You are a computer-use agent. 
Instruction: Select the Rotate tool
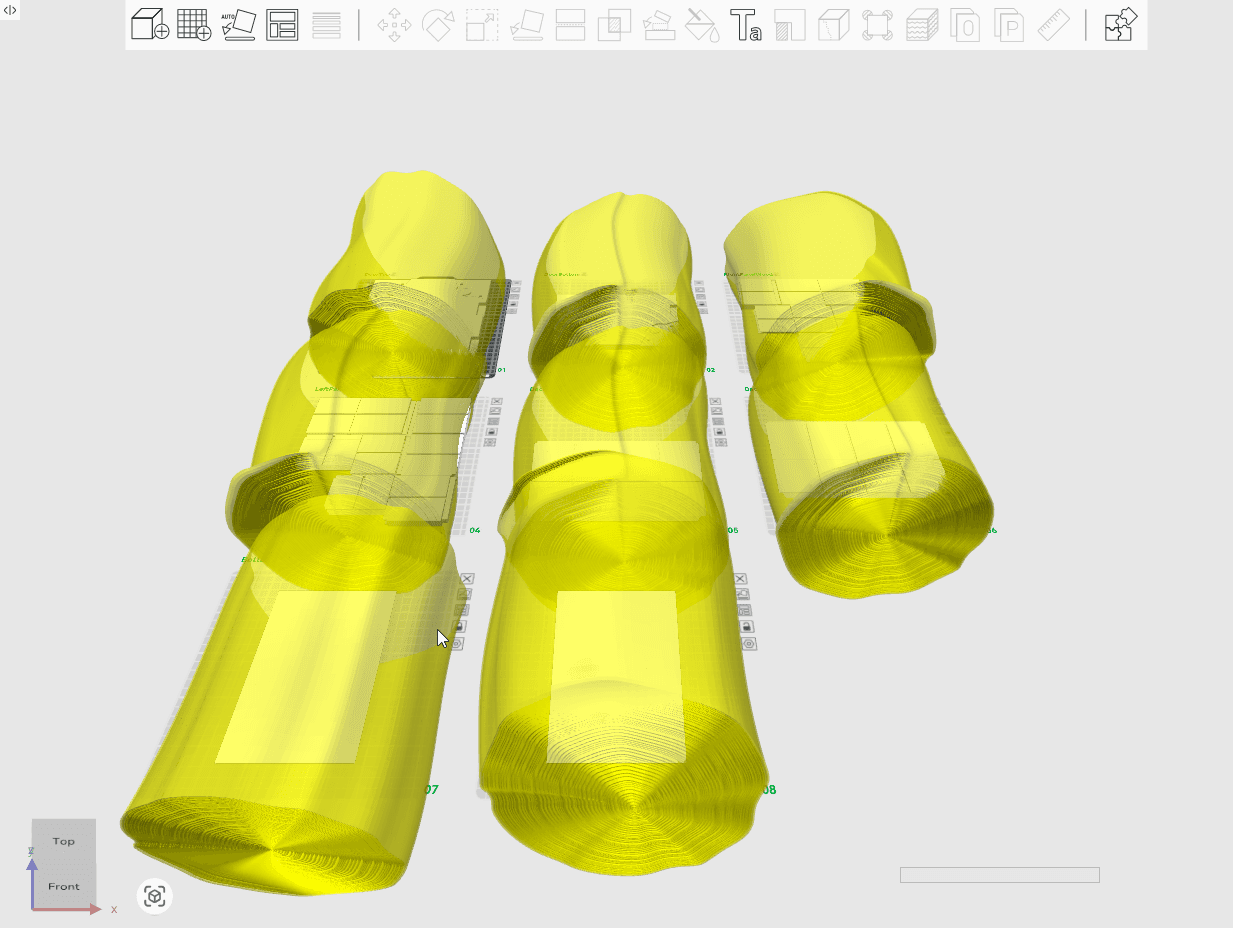pyautogui.click(x=438, y=25)
